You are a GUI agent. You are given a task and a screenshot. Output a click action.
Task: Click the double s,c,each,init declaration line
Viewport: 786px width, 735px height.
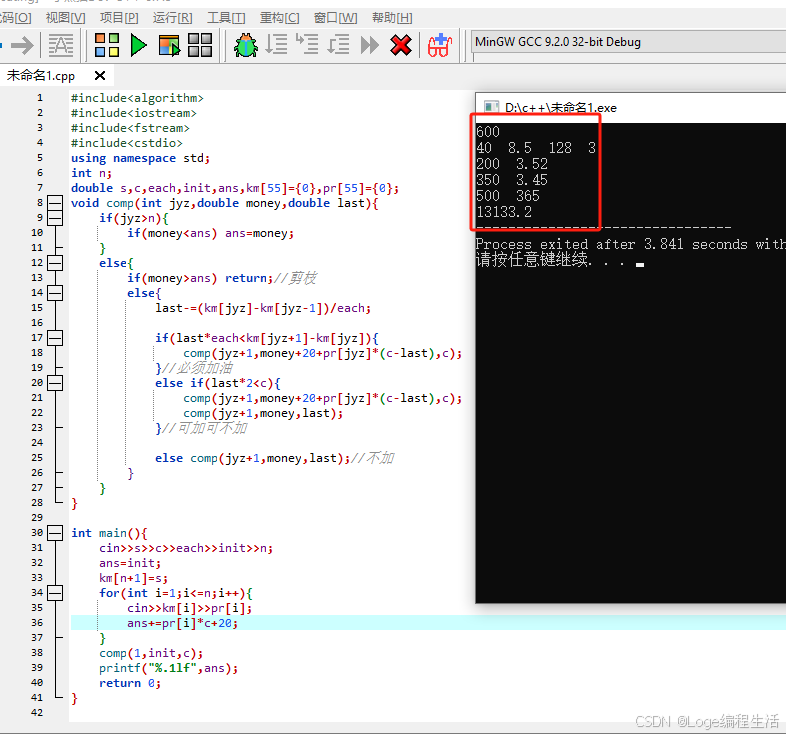click(x=235, y=189)
